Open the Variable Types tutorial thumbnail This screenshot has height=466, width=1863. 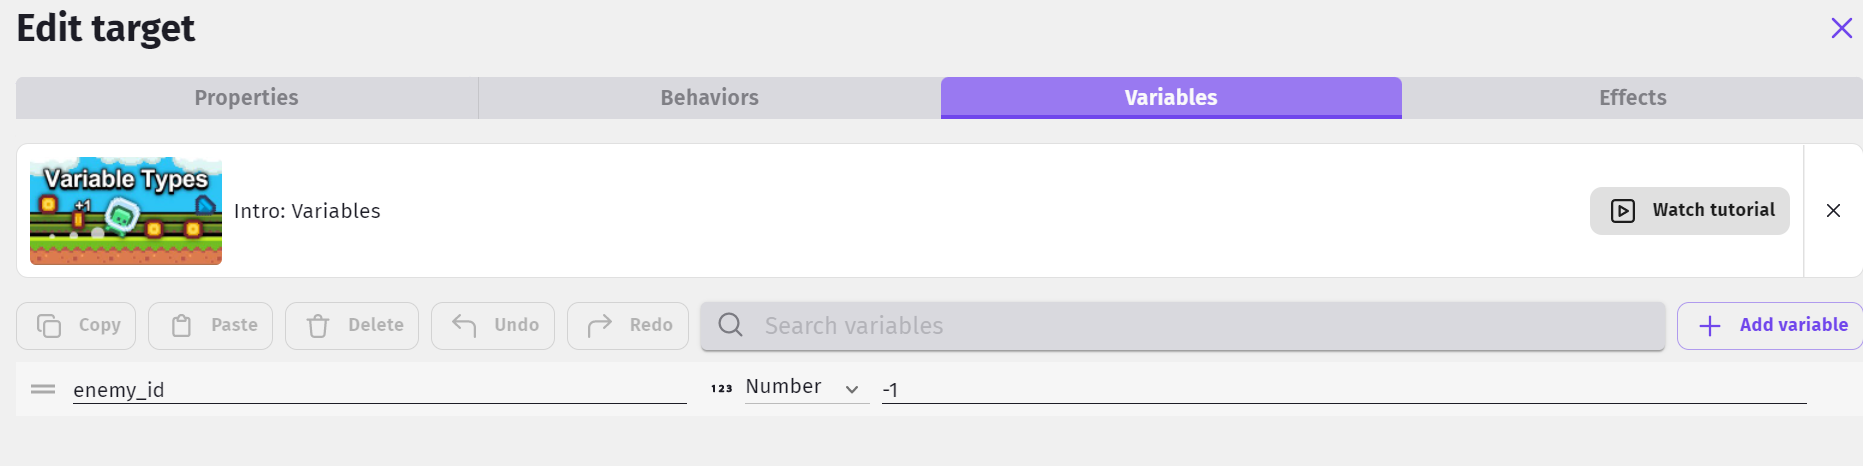coord(126,211)
